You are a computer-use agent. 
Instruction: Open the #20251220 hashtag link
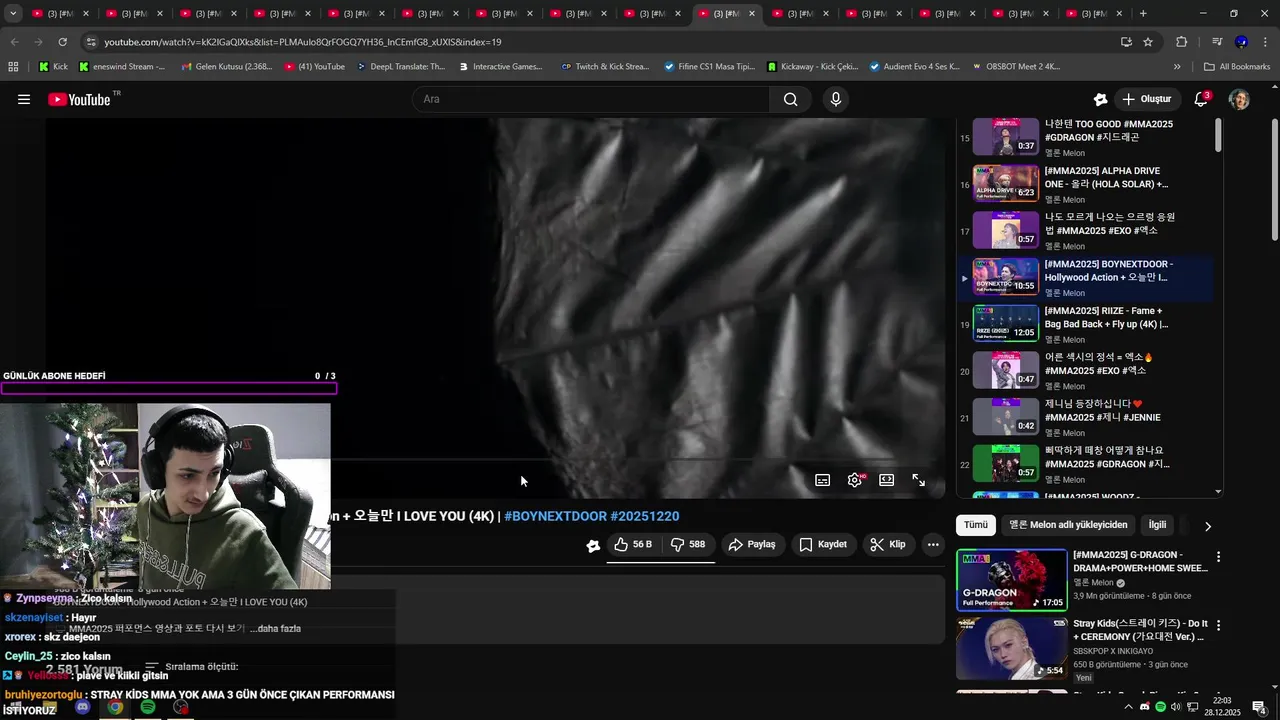coord(645,516)
